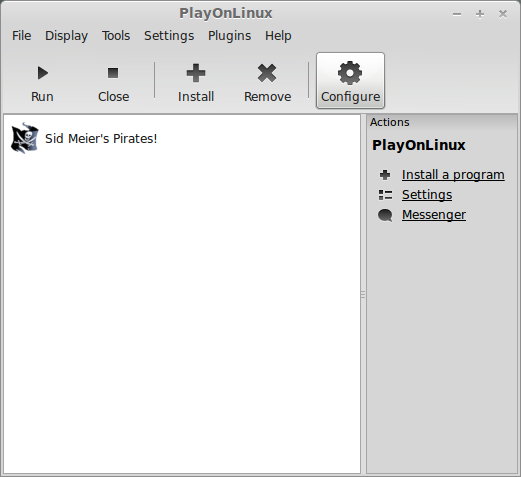Viewport: 521px width, 477px height.
Task: Minimize the PlayOnLinux window
Action: click(x=457, y=14)
